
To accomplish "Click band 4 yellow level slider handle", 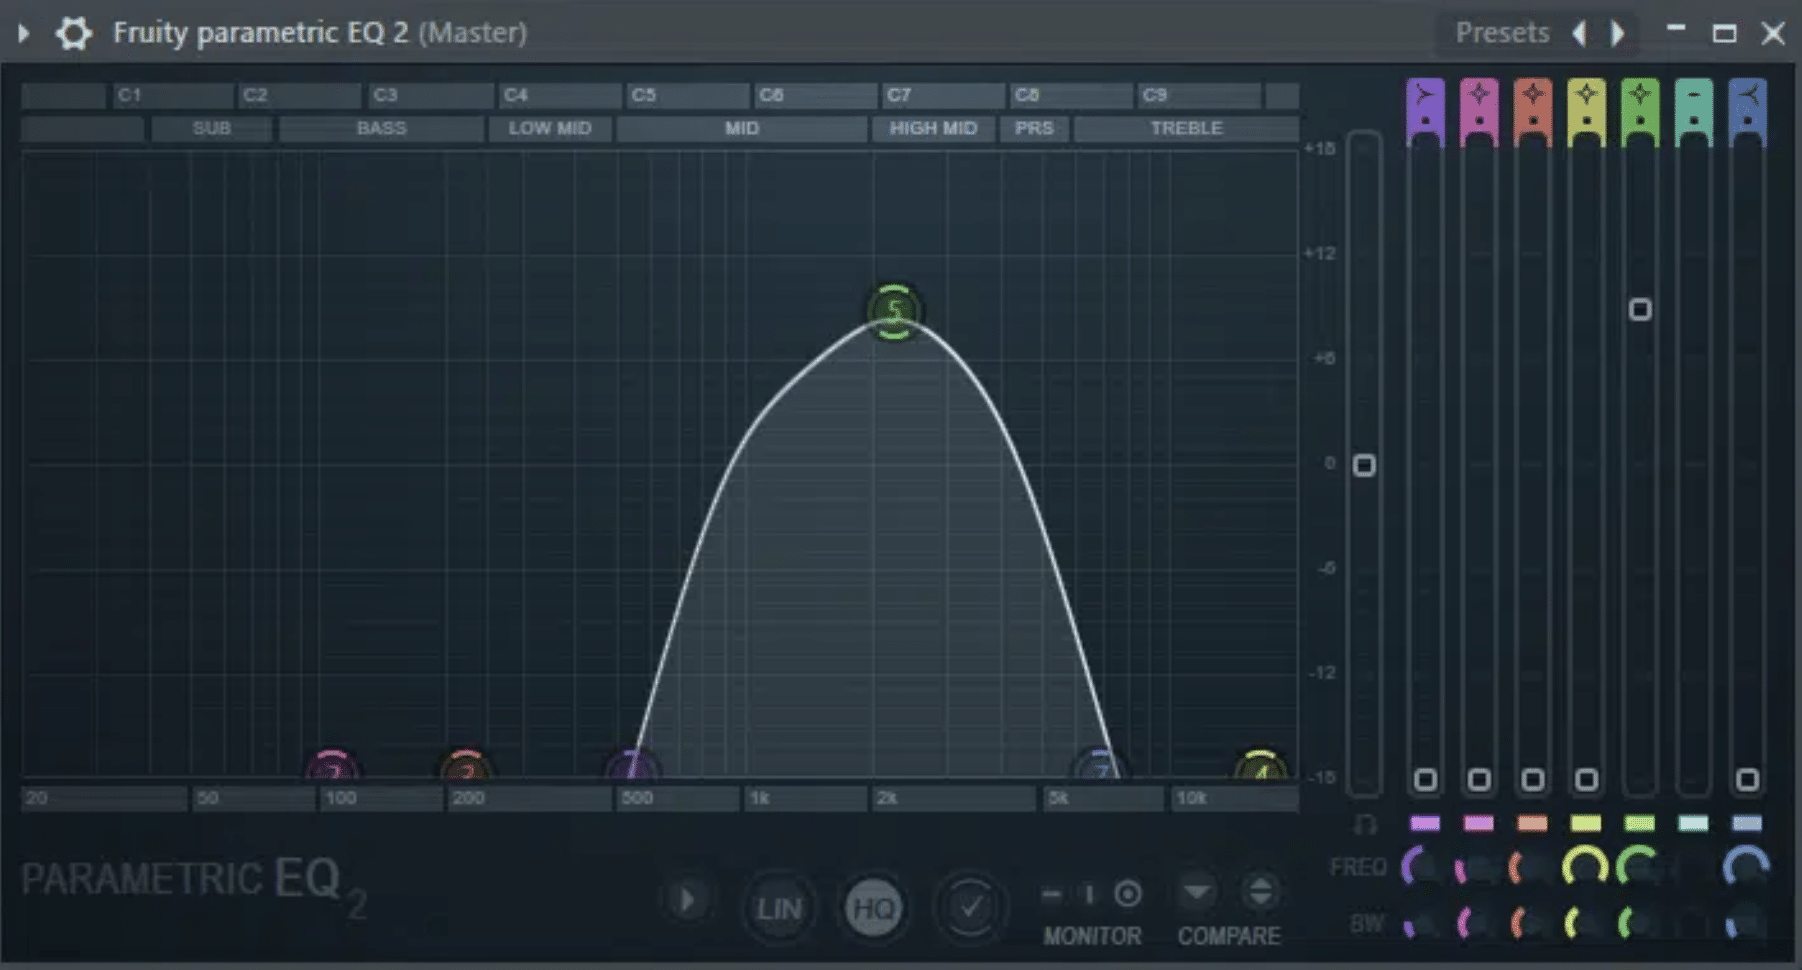I will tap(1586, 779).
